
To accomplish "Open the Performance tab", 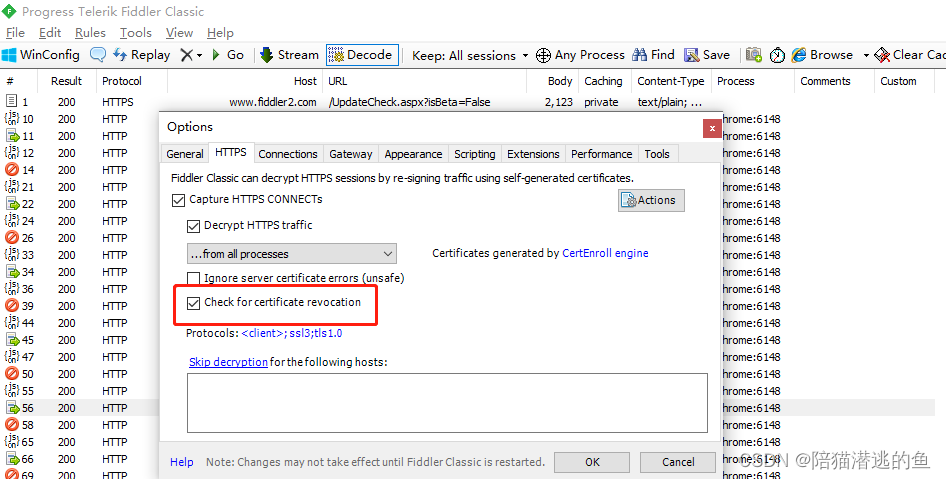I will tap(602, 154).
